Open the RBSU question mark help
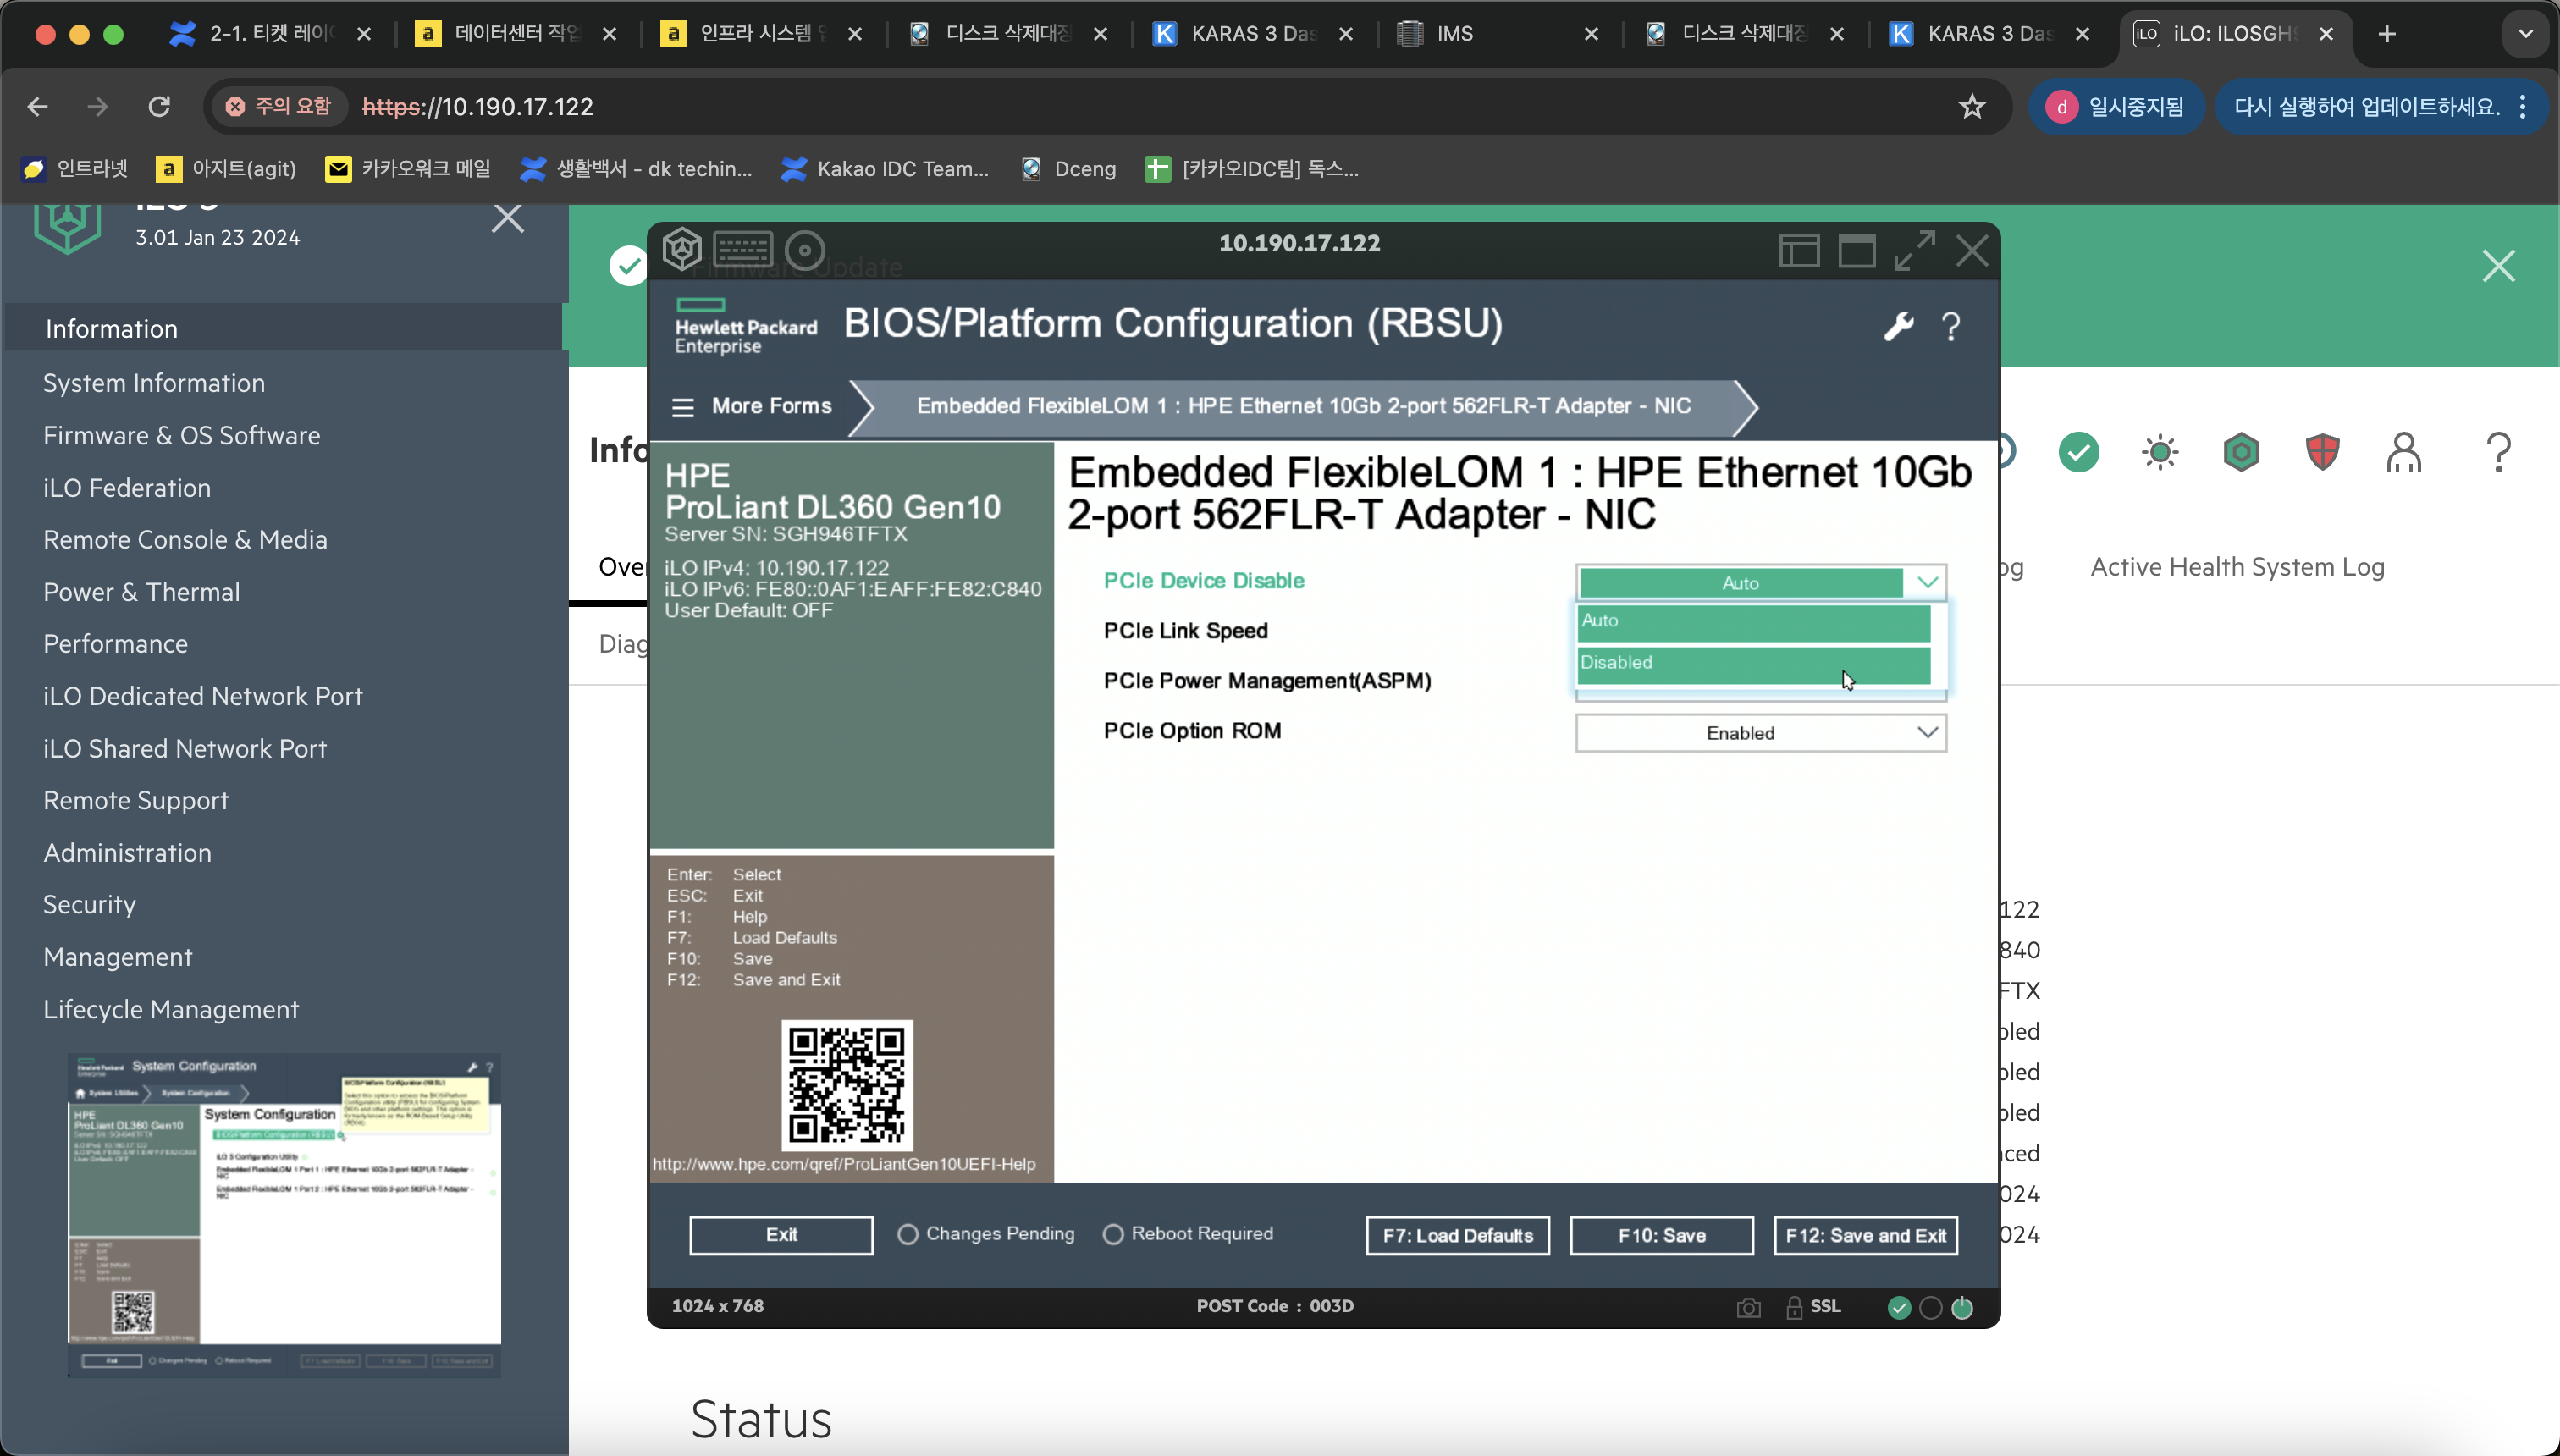Viewport: 2560px width, 1456px height. point(1951,326)
